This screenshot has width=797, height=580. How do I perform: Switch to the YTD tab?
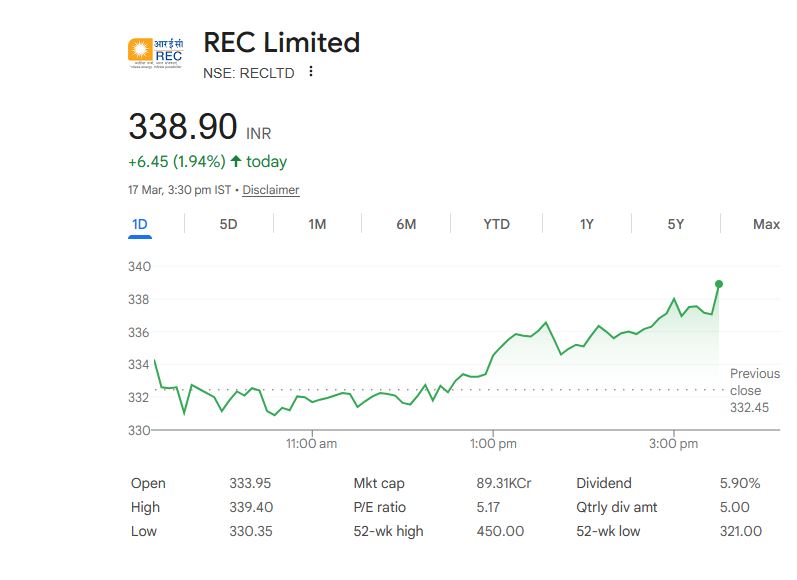click(496, 224)
